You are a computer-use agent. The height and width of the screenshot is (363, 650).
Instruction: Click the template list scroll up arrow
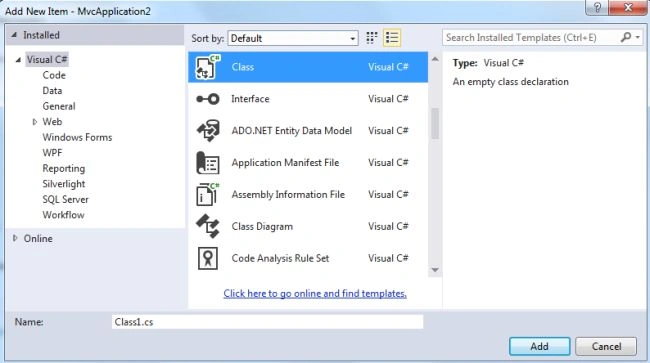pyautogui.click(x=435, y=59)
